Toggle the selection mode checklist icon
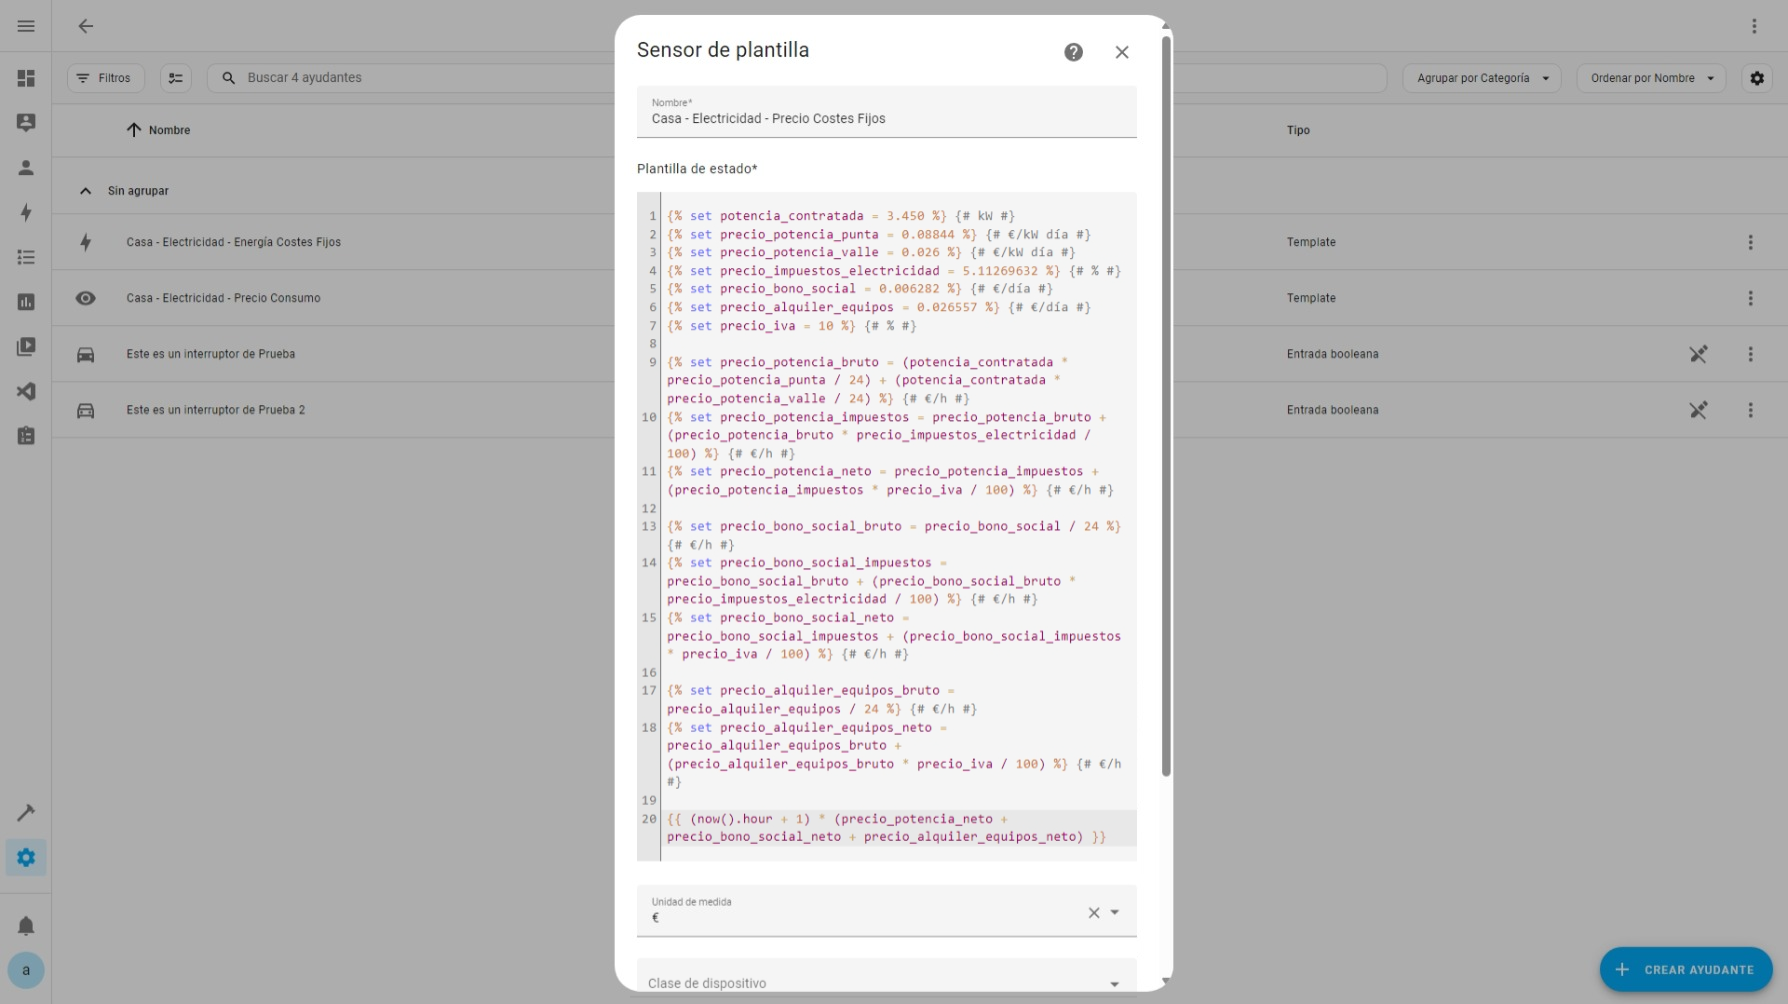The image size is (1788, 1004). (x=176, y=78)
